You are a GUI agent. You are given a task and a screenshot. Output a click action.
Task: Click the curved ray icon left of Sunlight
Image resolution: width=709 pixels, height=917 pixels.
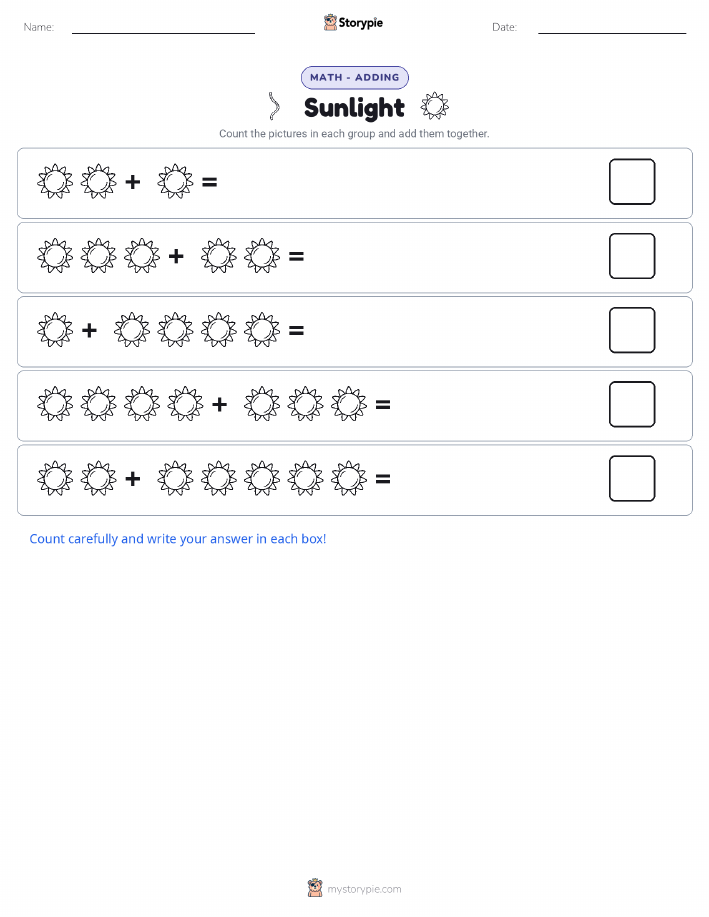click(x=274, y=106)
